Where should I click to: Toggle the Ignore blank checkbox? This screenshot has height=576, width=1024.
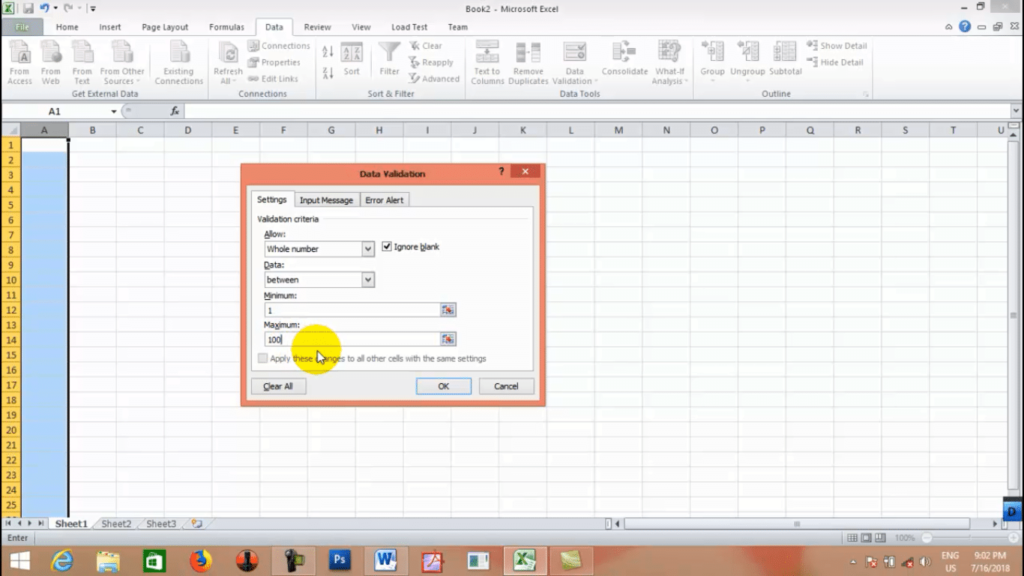[x=387, y=246]
